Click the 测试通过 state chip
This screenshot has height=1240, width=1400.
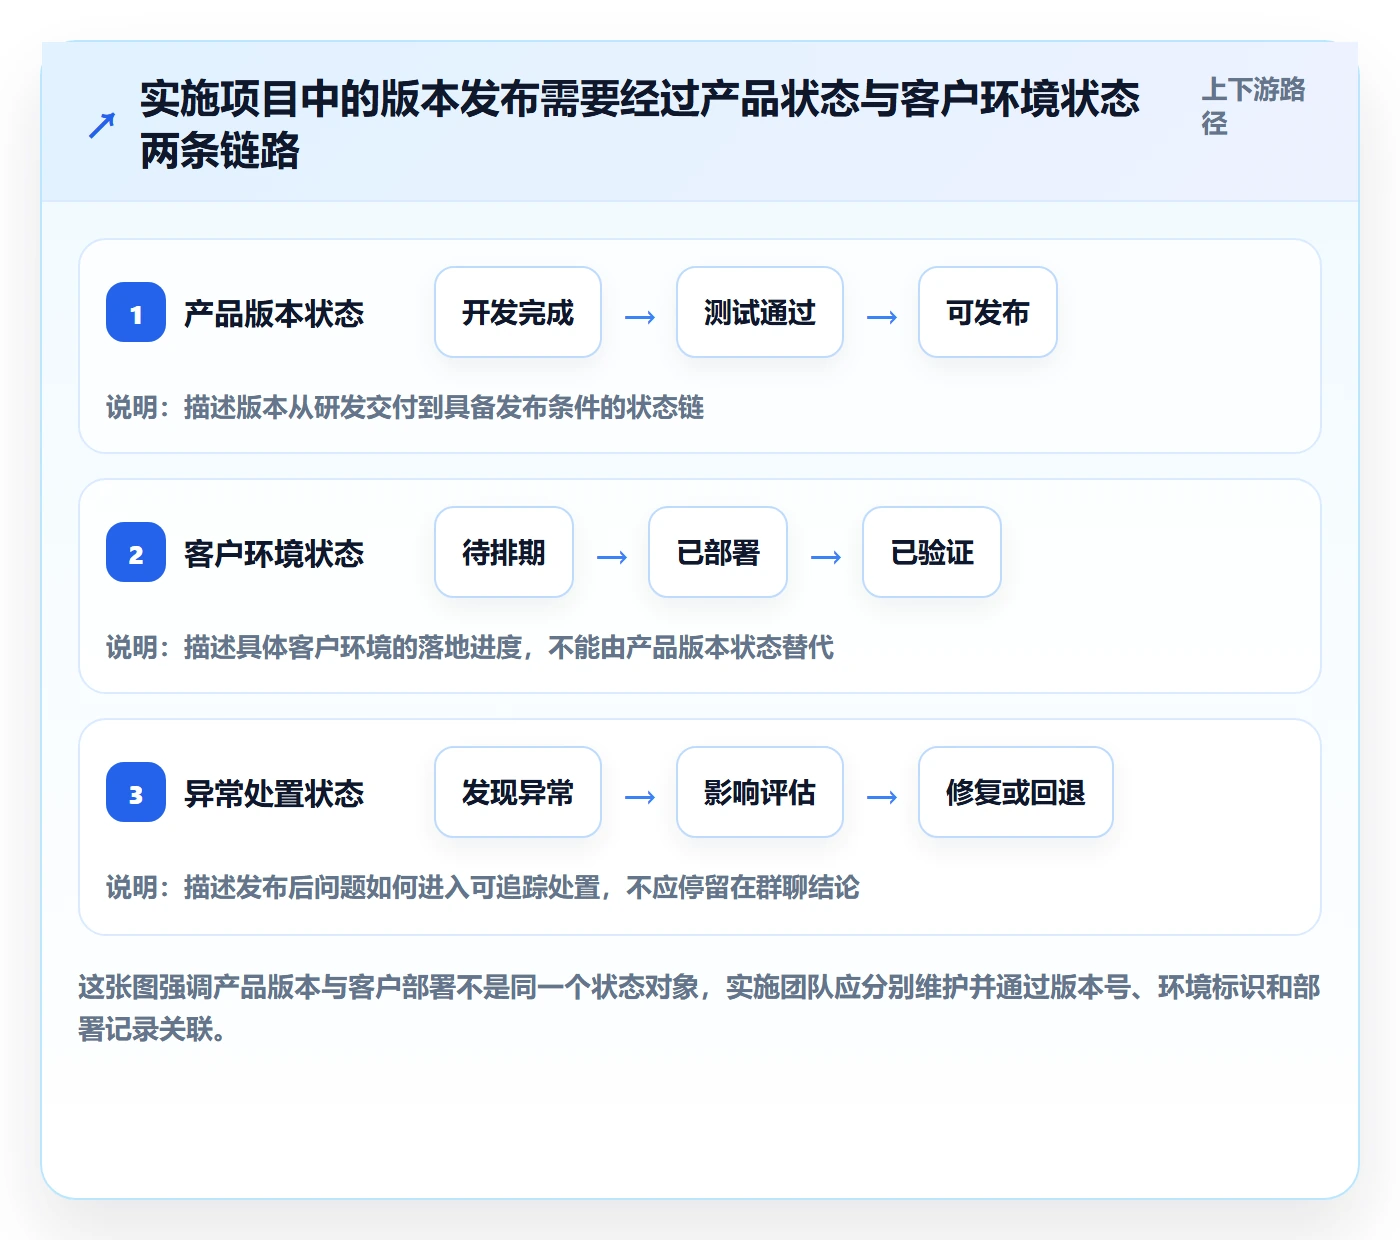click(760, 312)
